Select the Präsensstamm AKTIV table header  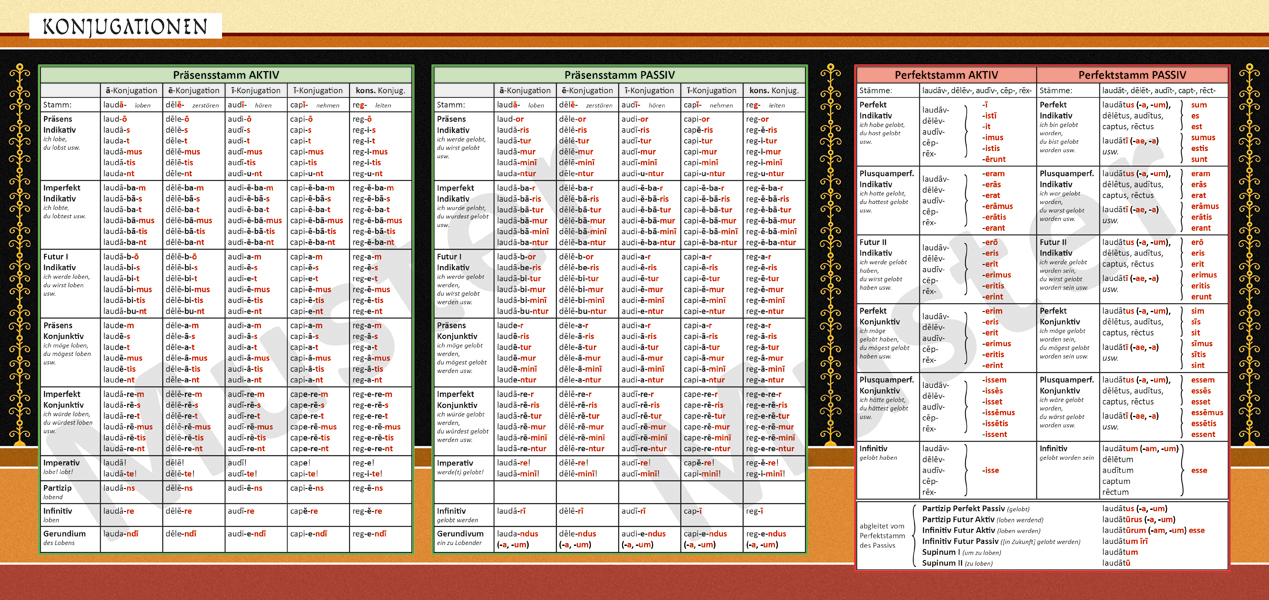[226, 75]
